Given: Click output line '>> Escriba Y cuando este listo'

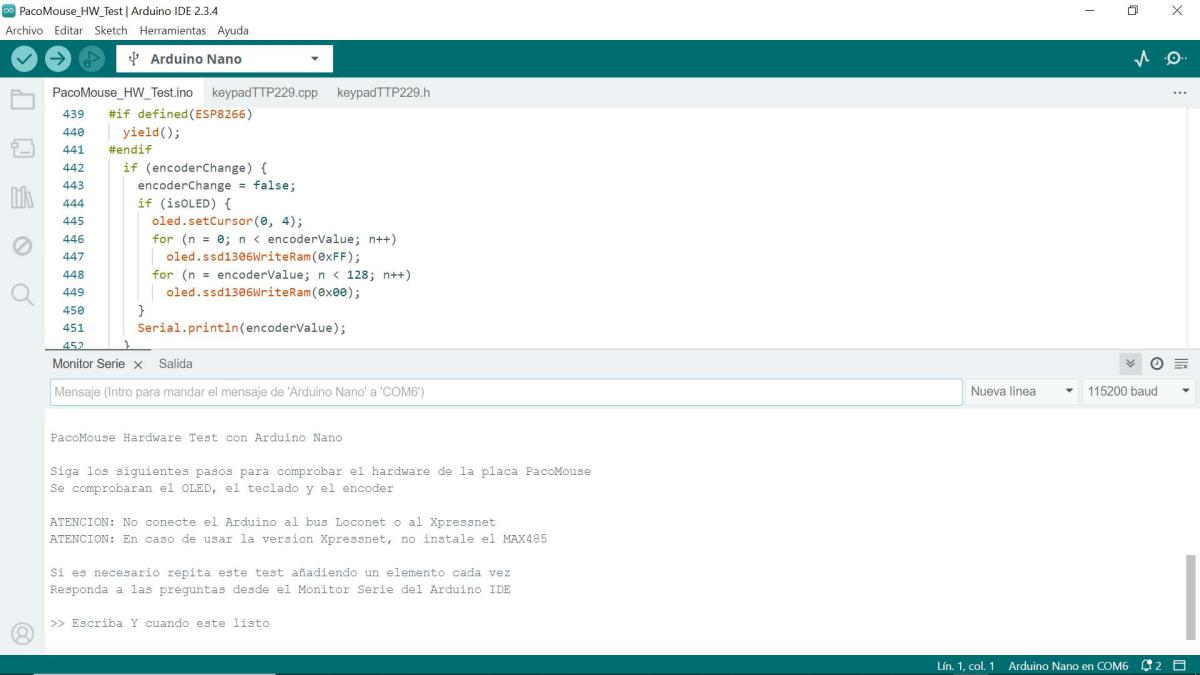Looking at the screenshot, I should pos(160,623).
